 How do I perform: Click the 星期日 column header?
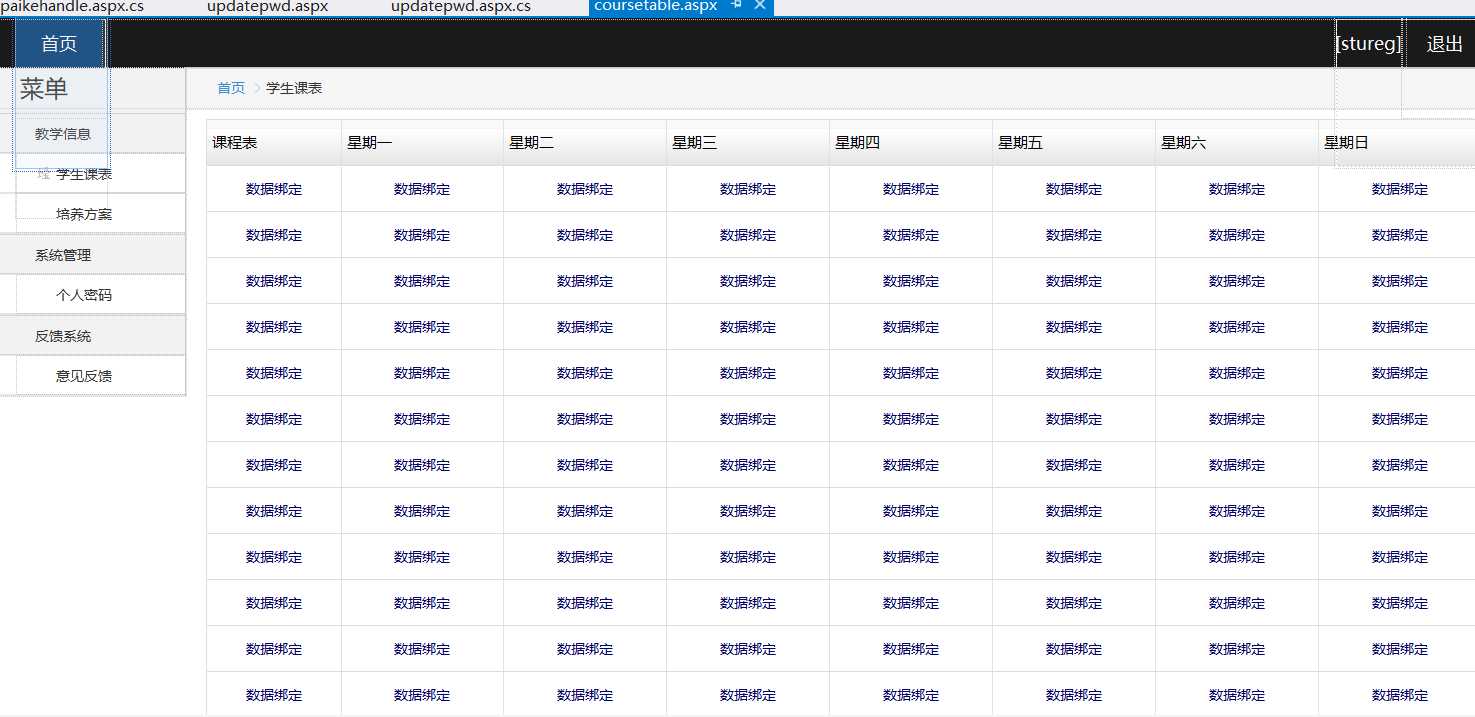click(x=1397, y=143)
